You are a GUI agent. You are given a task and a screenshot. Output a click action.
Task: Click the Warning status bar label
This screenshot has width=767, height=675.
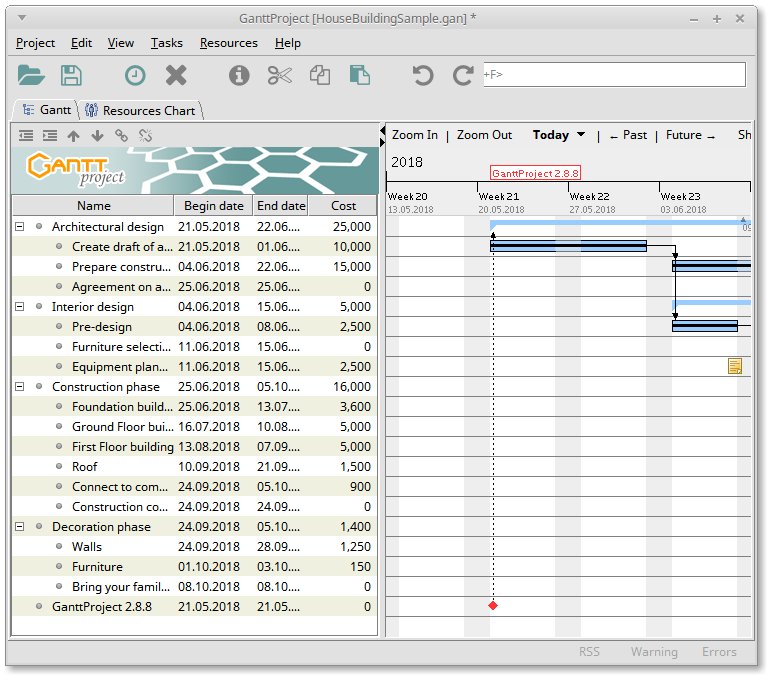coord(654,652)
